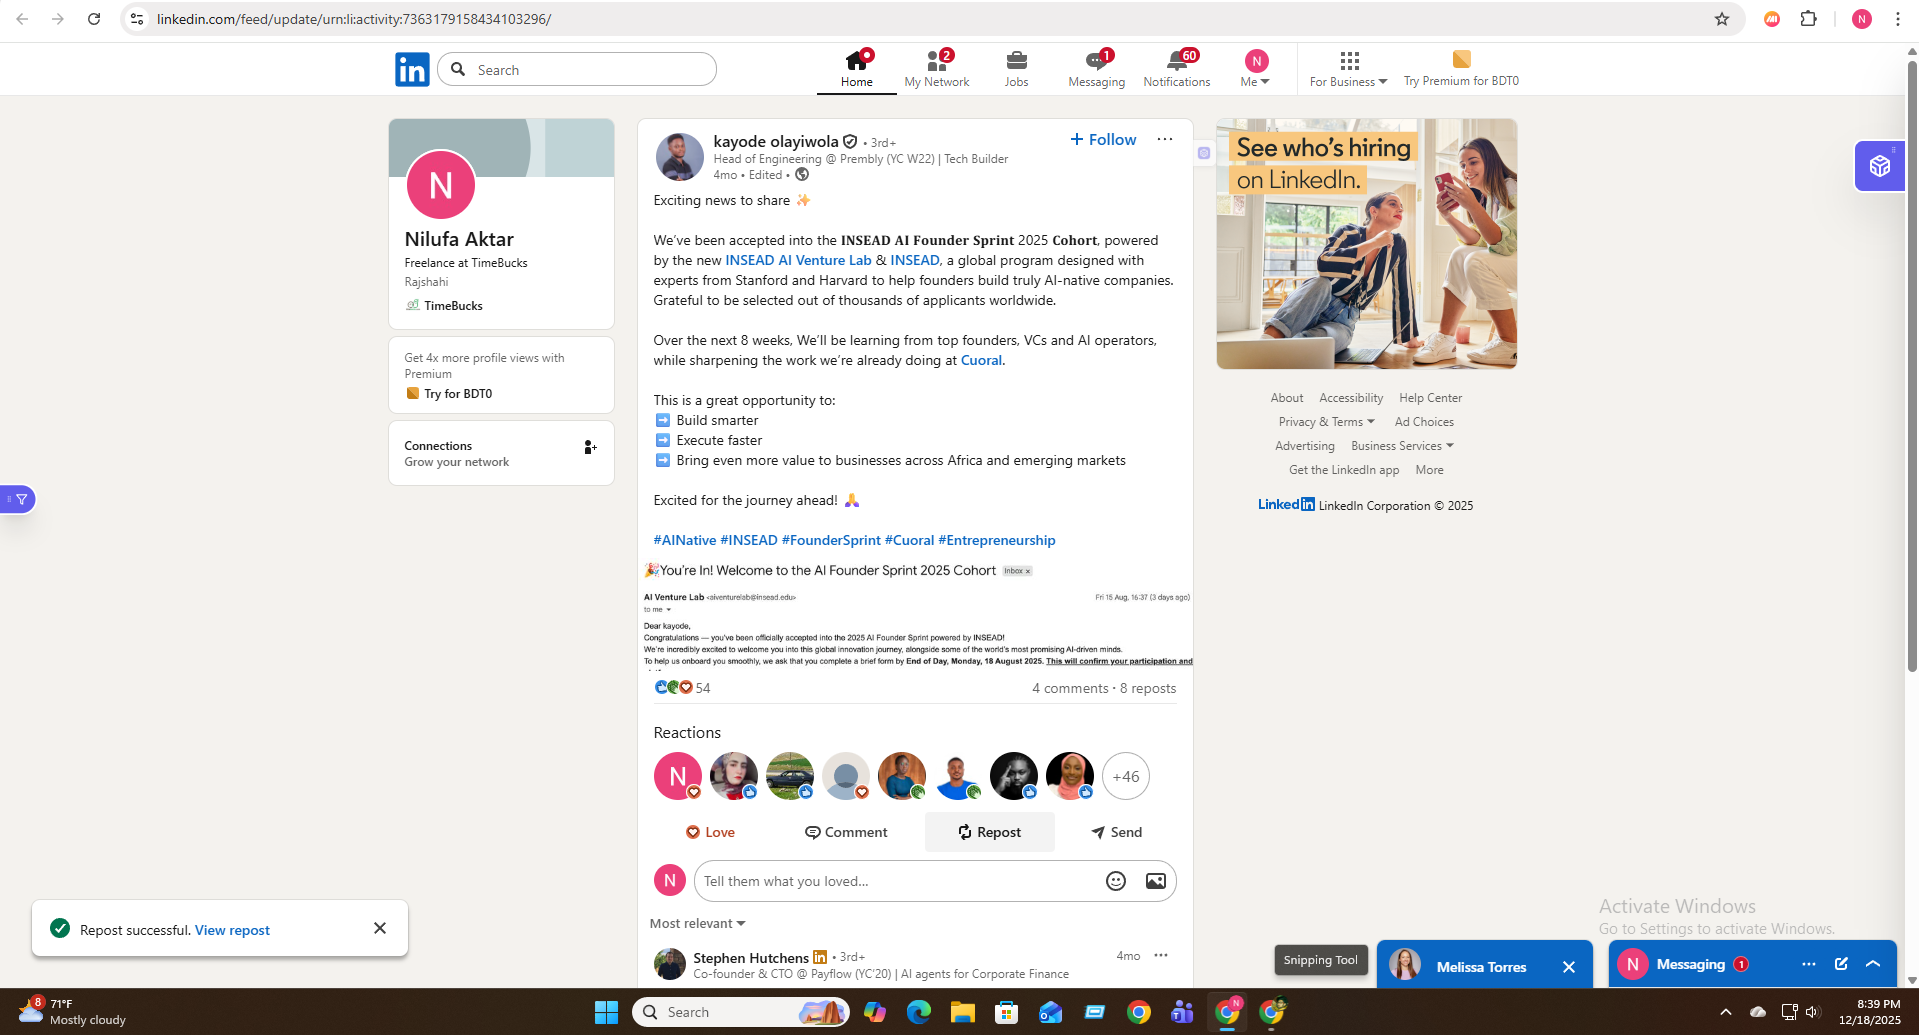Open the Messaging tab in navigation

[x=1097, y=69]
